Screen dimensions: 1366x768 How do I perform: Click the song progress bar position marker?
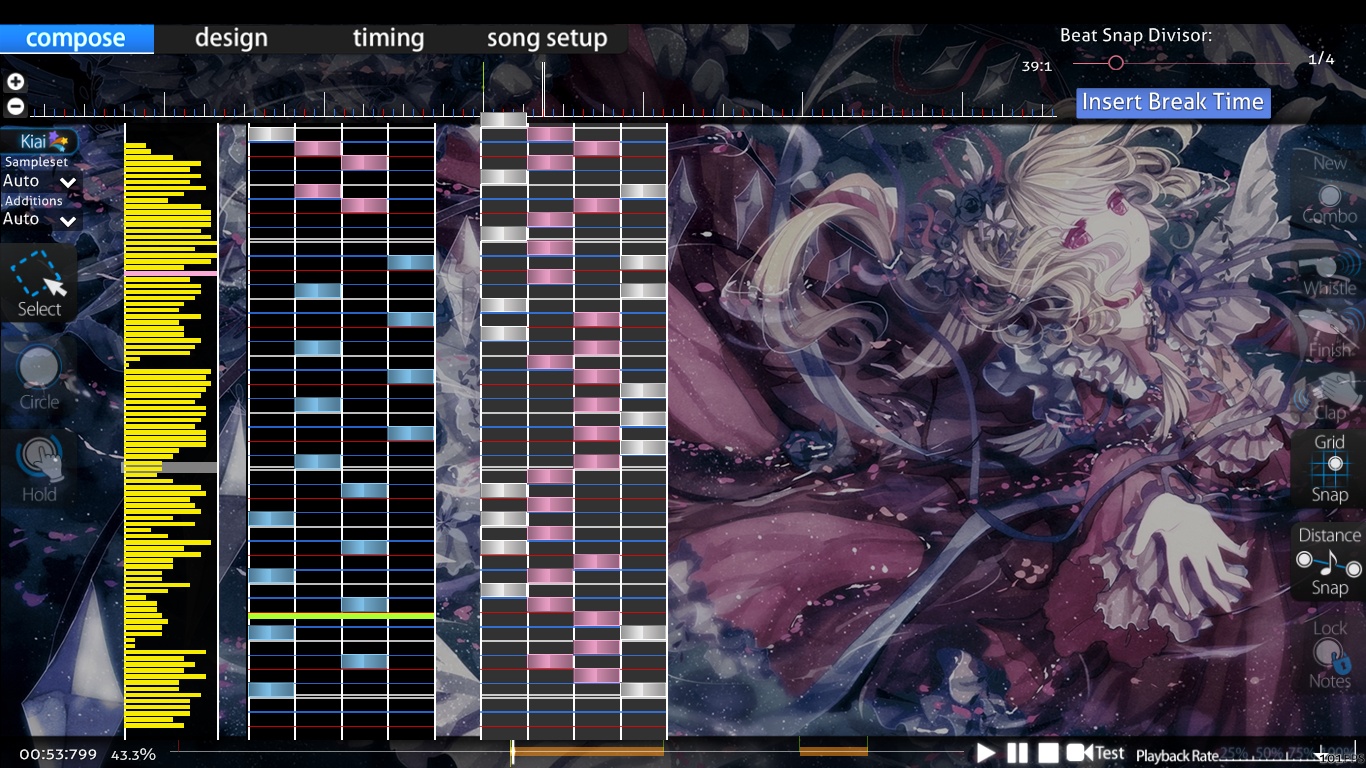[x=512, y=753]
